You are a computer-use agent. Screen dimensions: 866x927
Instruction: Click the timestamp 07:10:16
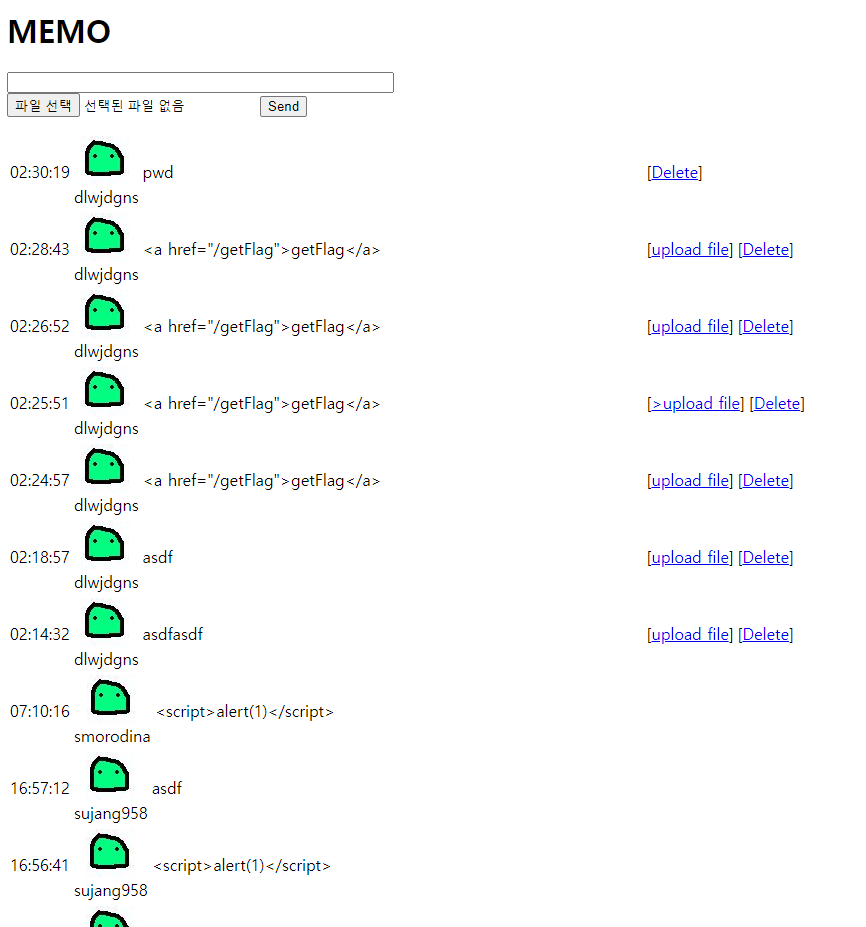click(40, 711)
